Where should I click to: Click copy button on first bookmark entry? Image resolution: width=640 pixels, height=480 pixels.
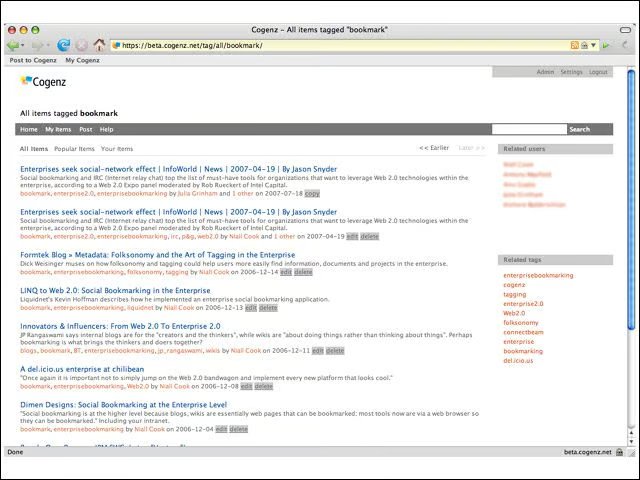pos(312,193)
